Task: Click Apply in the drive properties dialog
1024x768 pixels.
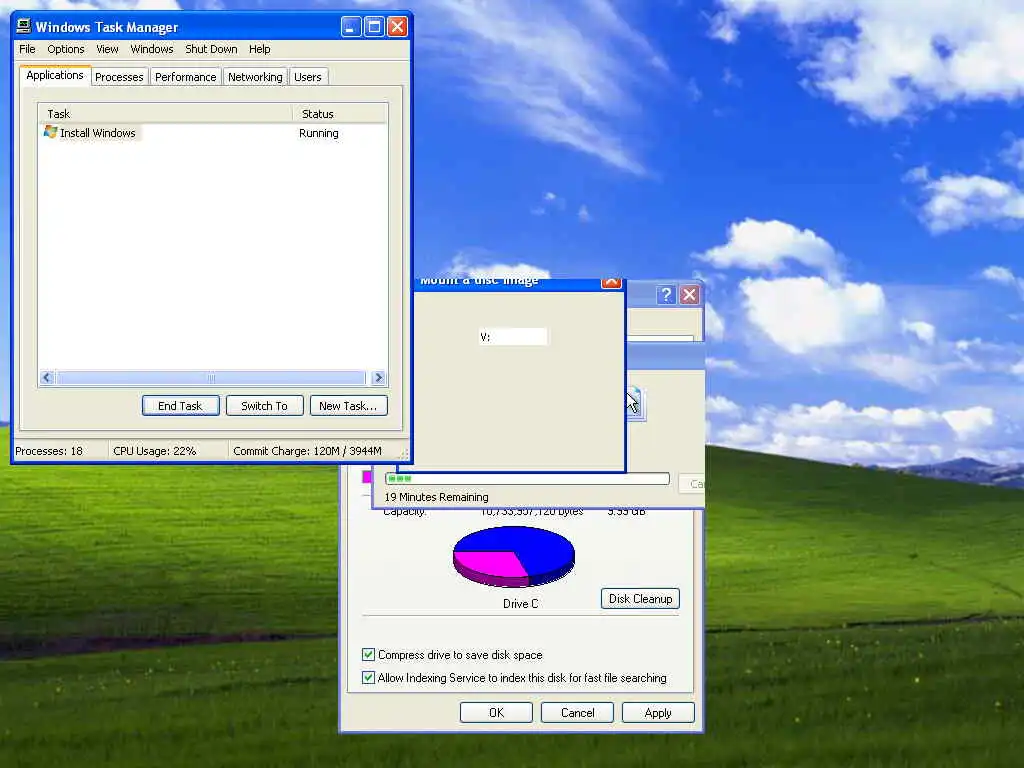Action: (x=658, y=712)
